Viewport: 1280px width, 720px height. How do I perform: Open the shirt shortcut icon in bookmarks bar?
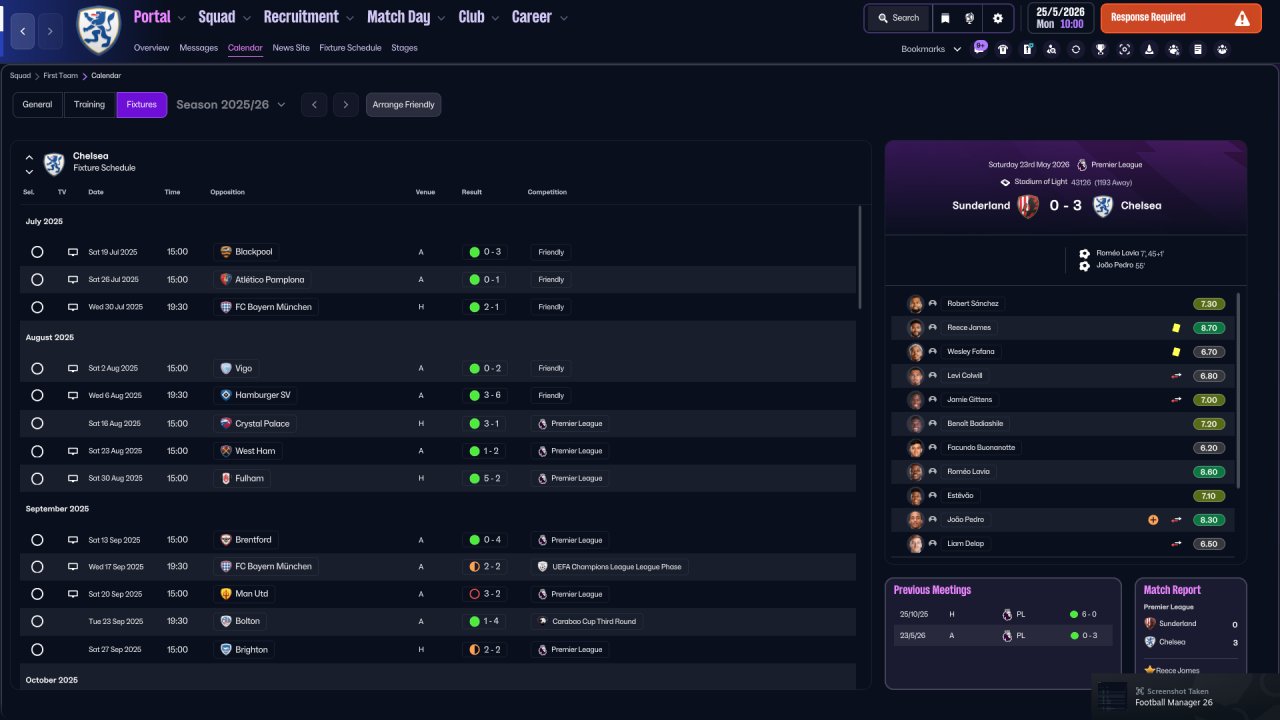pyautogui.click(x=1003, y=49)
